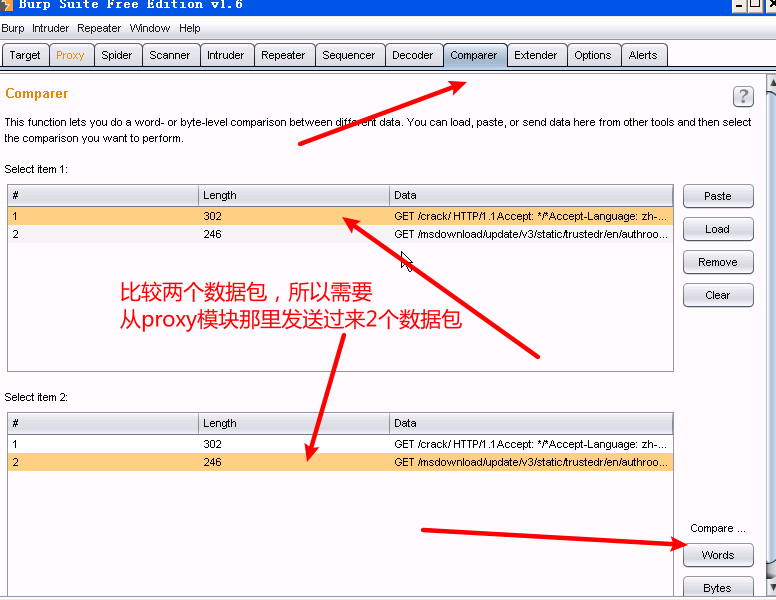Switch to the Spider tab
This screenshot has width=776, height=600.
click(117, 55)
